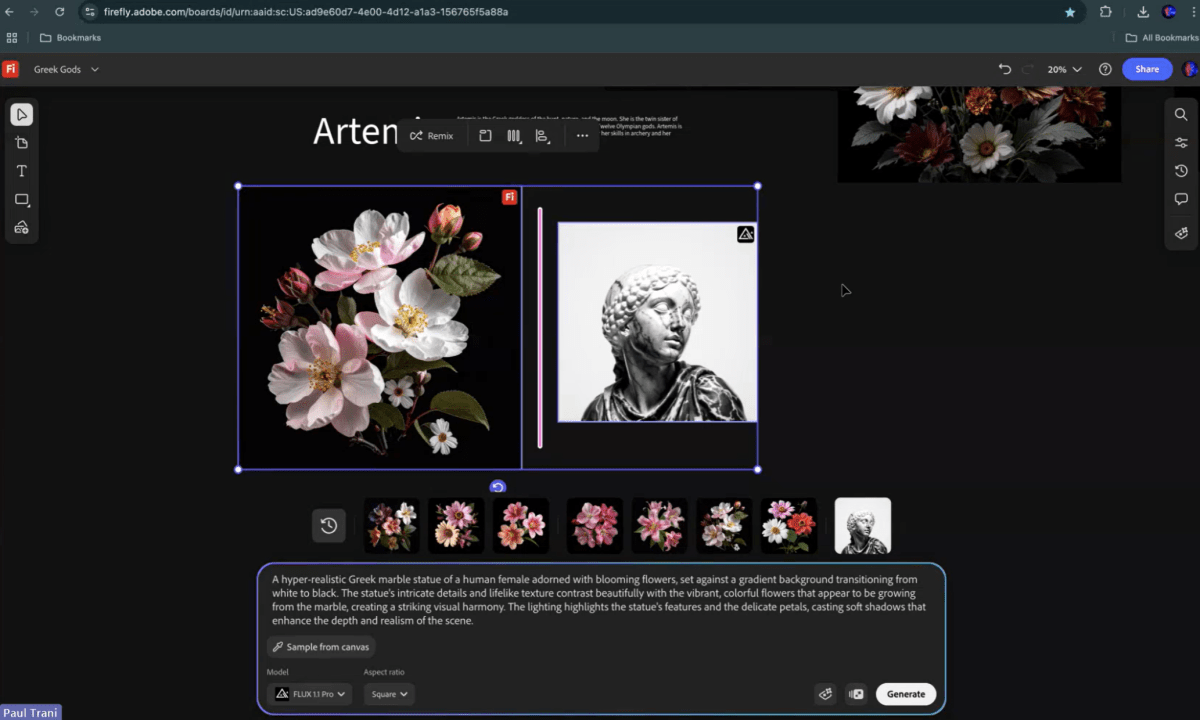The width and height of the screenshot is (1200, 720).
Task: Open the adjustments sliders panel icon
Action: 1181,142
